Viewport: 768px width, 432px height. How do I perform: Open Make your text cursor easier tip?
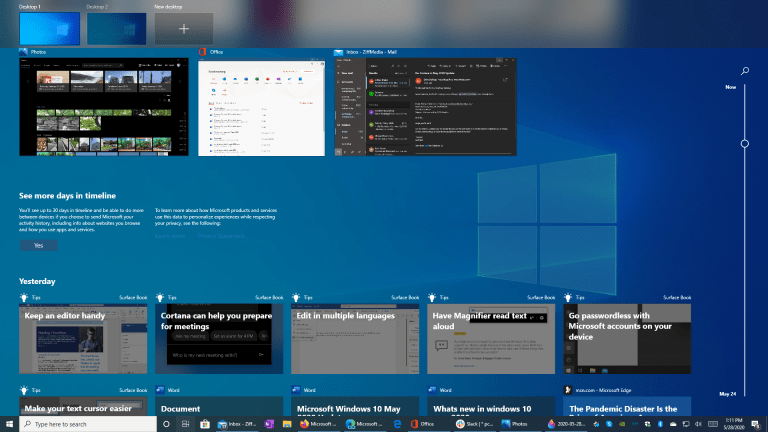coord(83,407)
